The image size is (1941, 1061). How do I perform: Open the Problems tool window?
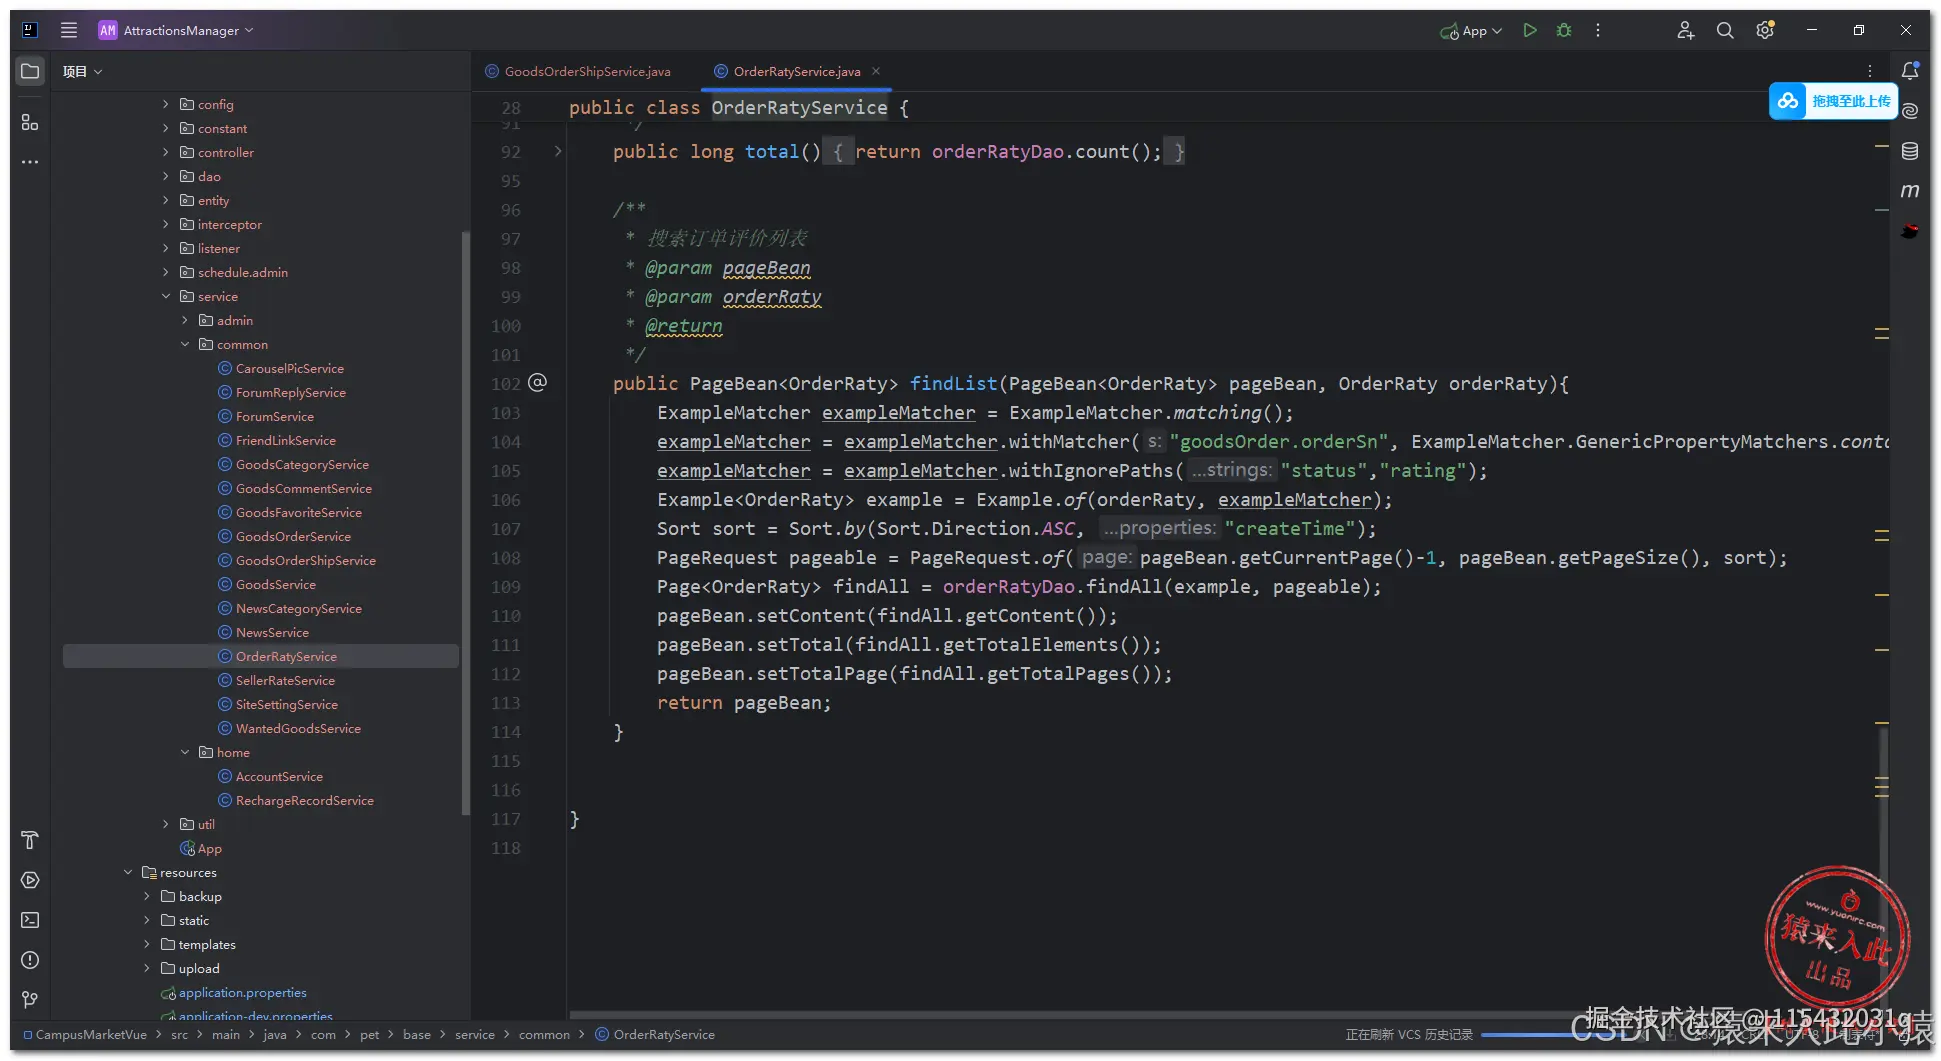pyautogui.click(x=30, y=960)
